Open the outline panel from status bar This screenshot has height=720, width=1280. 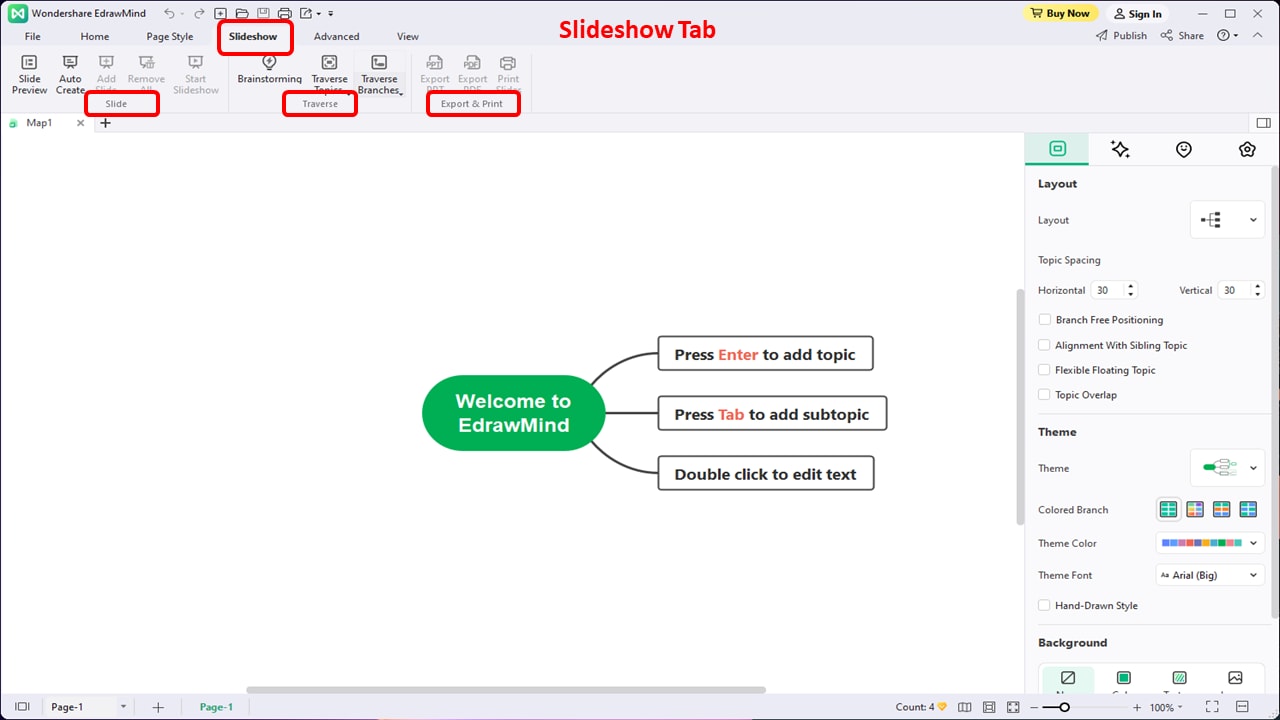[22, 707]
